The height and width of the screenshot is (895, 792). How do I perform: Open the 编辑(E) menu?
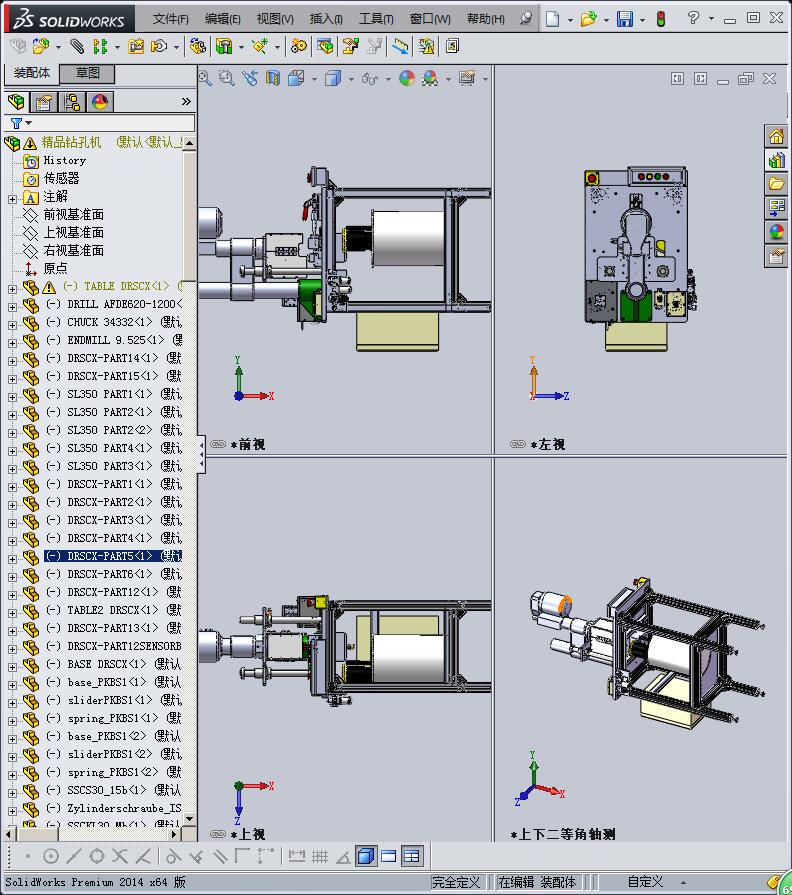[x=223, y=19]
